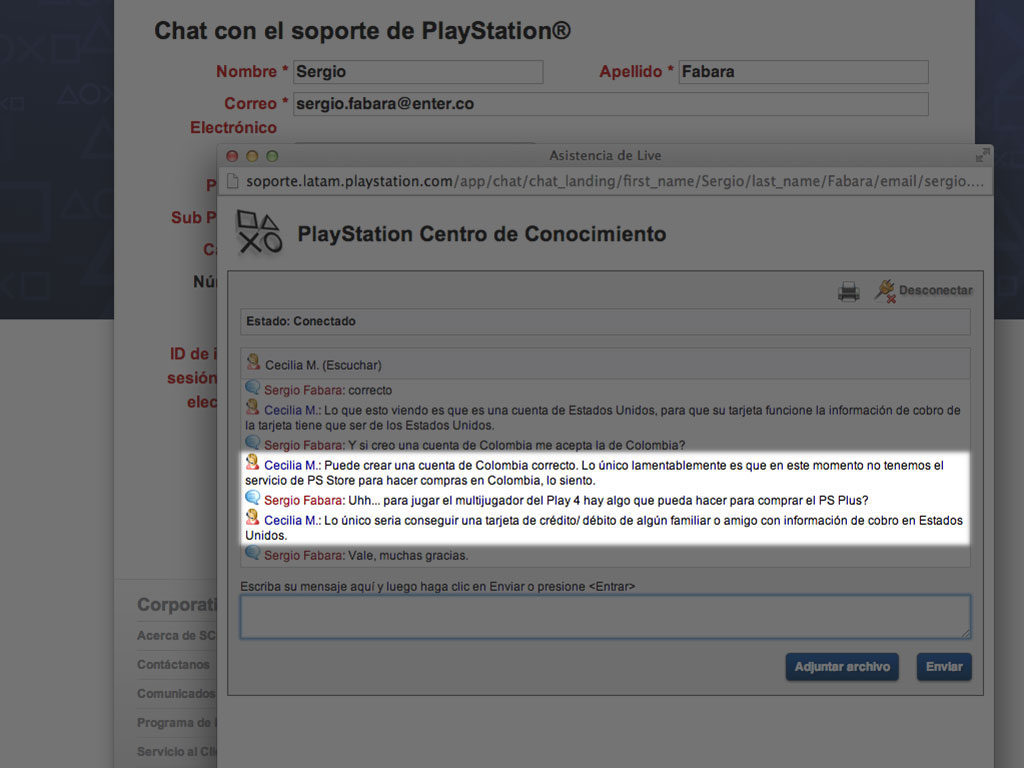Click the Adjuntar archivo button
Viewport: 1024px width, 768px height.
(842, 667)
